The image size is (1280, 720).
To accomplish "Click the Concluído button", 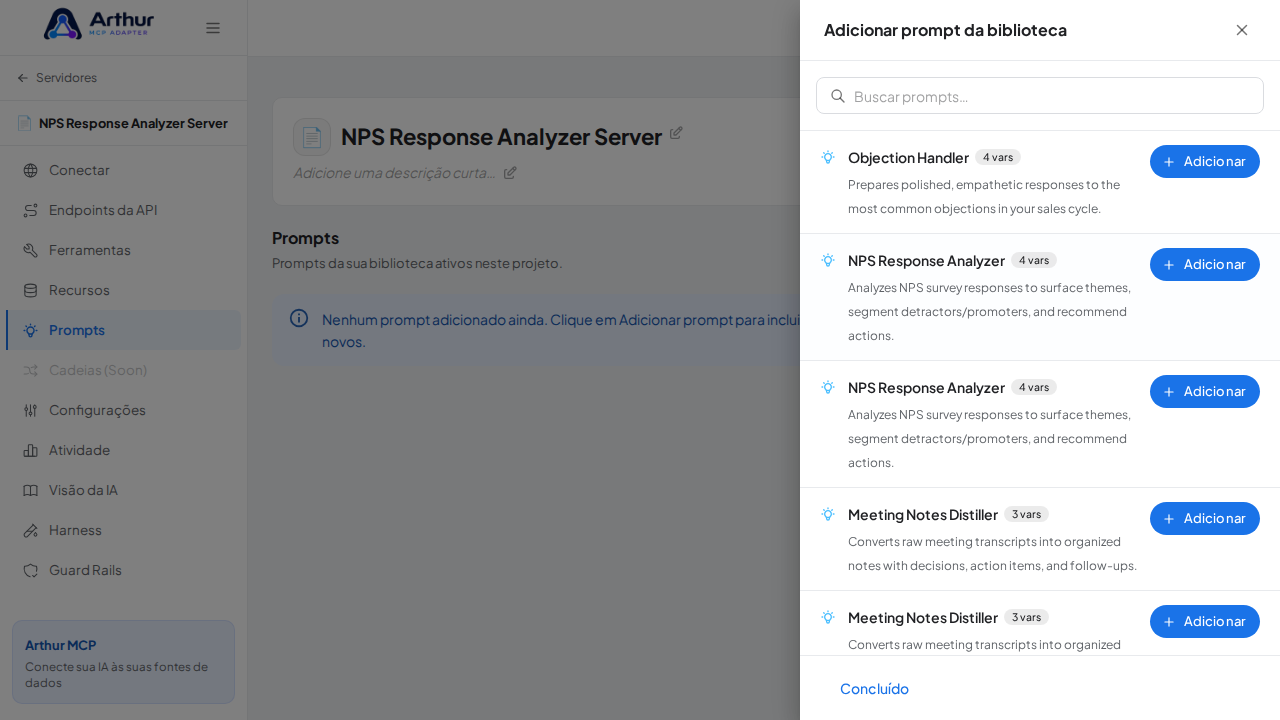I will pyautogui.click(x=874, y=688).
